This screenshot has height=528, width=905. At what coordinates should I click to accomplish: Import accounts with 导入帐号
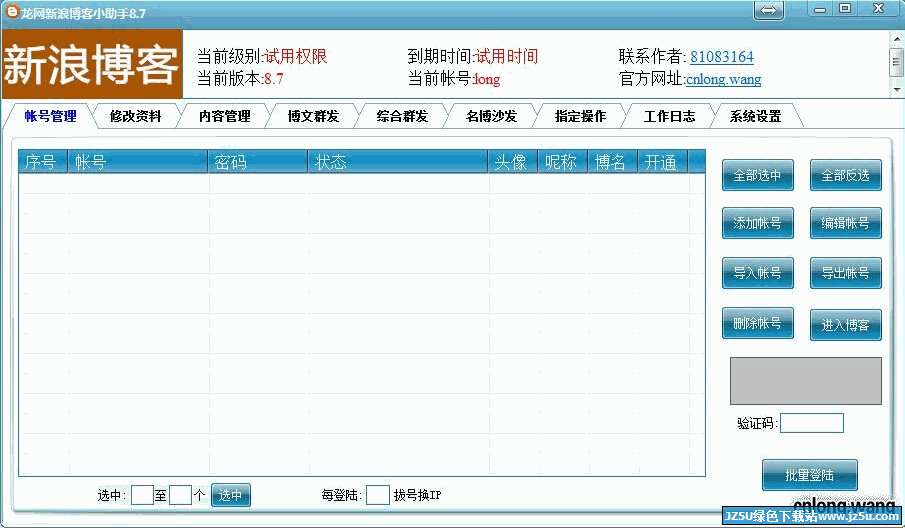757,273
